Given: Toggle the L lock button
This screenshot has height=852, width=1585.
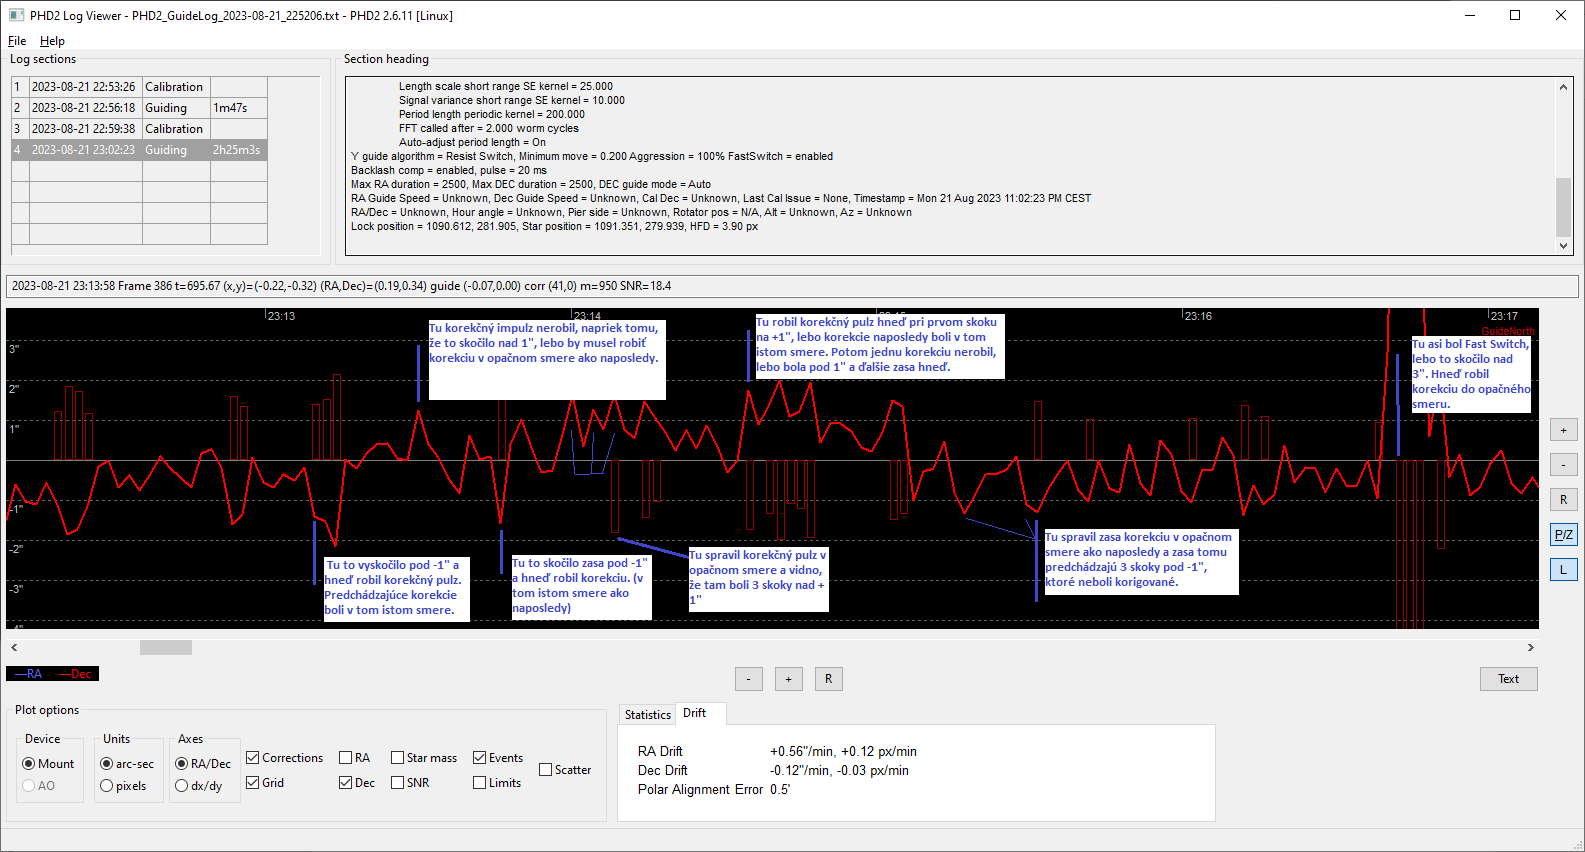Looking at the screenshot, I should point(1564,570).
